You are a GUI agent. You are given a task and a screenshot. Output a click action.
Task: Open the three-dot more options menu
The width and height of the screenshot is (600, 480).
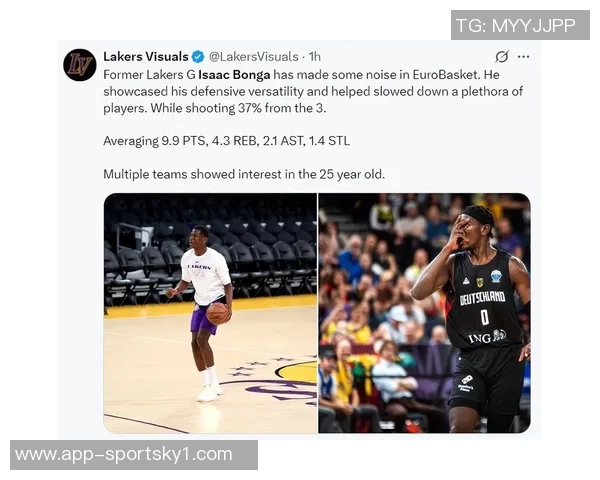(523, 57)
